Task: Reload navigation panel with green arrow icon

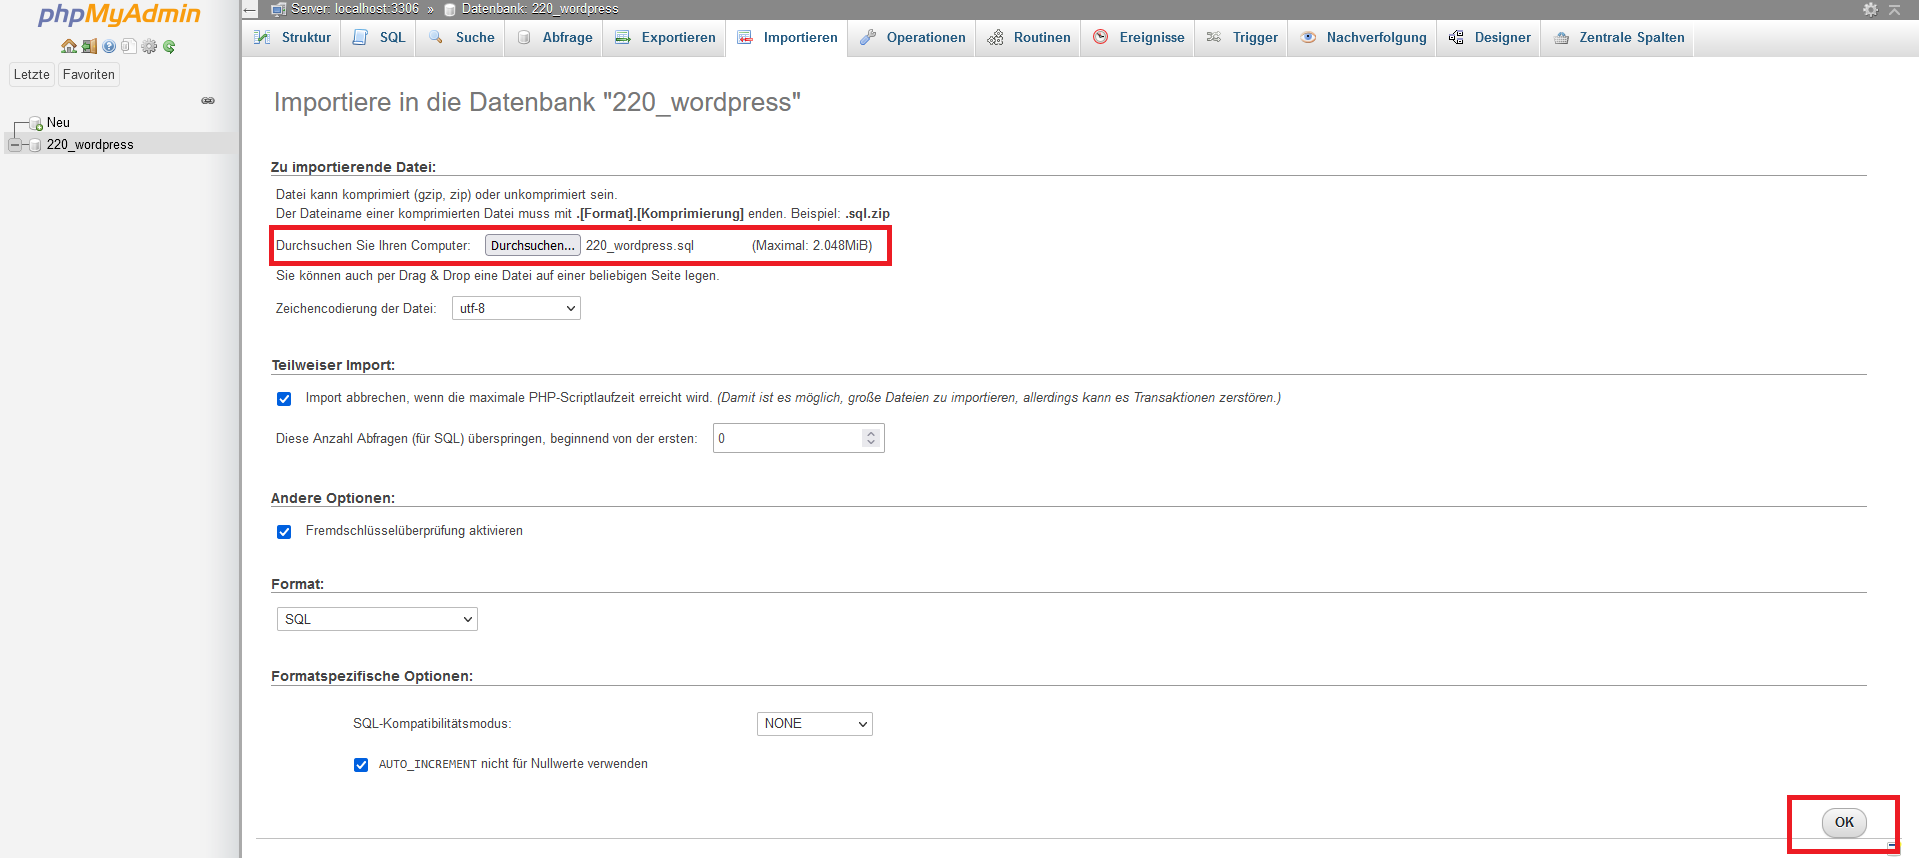Action: [x=169, y=46]
